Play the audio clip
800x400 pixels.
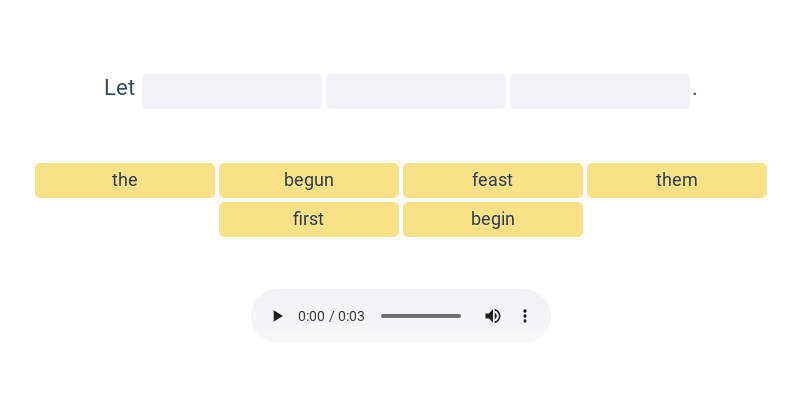278,316
